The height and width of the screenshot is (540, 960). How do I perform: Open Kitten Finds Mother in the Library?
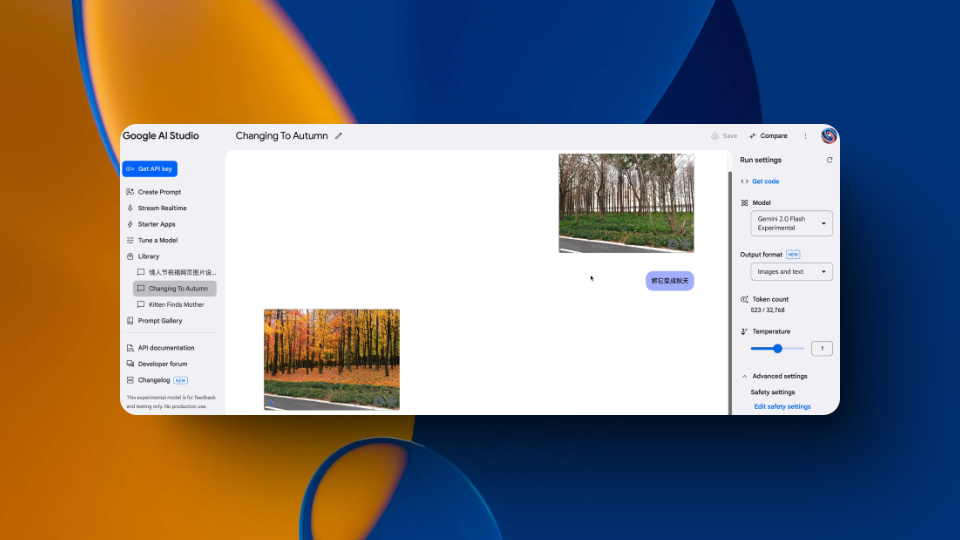178,304
